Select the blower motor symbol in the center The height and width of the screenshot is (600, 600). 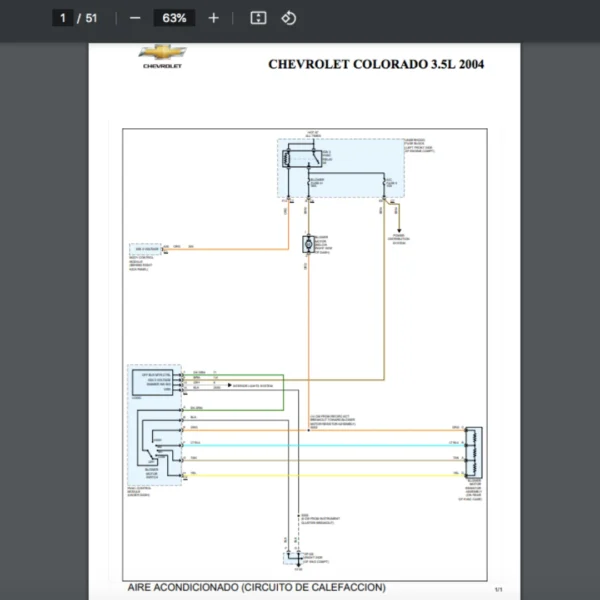point(308,244)
